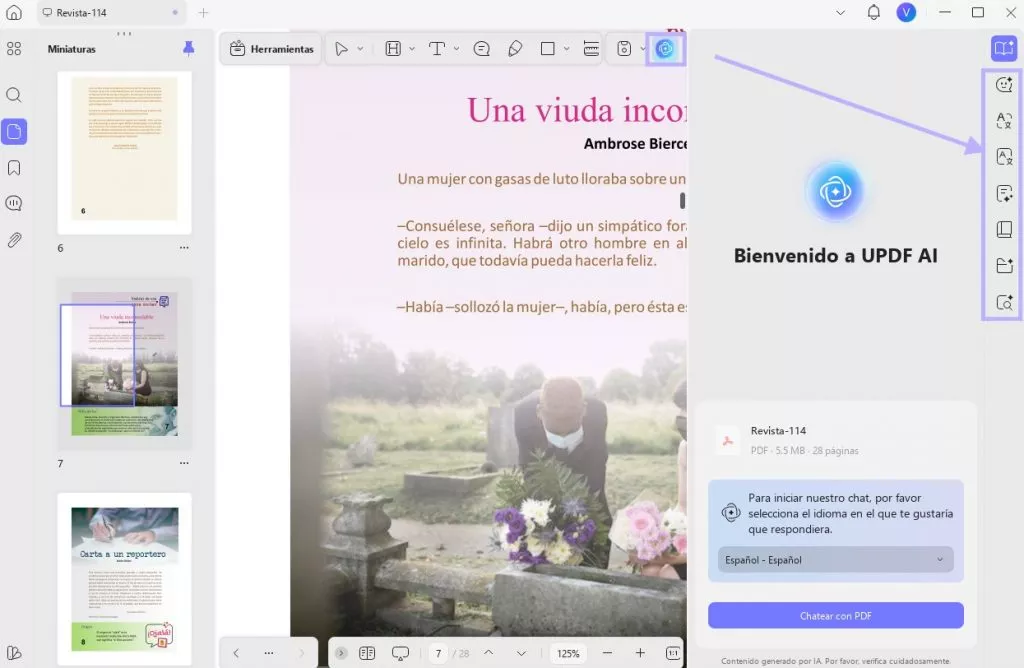Open the thumbnails grid view icon
The width and height of the screenshot is (1024, 668).
[14, 49]
